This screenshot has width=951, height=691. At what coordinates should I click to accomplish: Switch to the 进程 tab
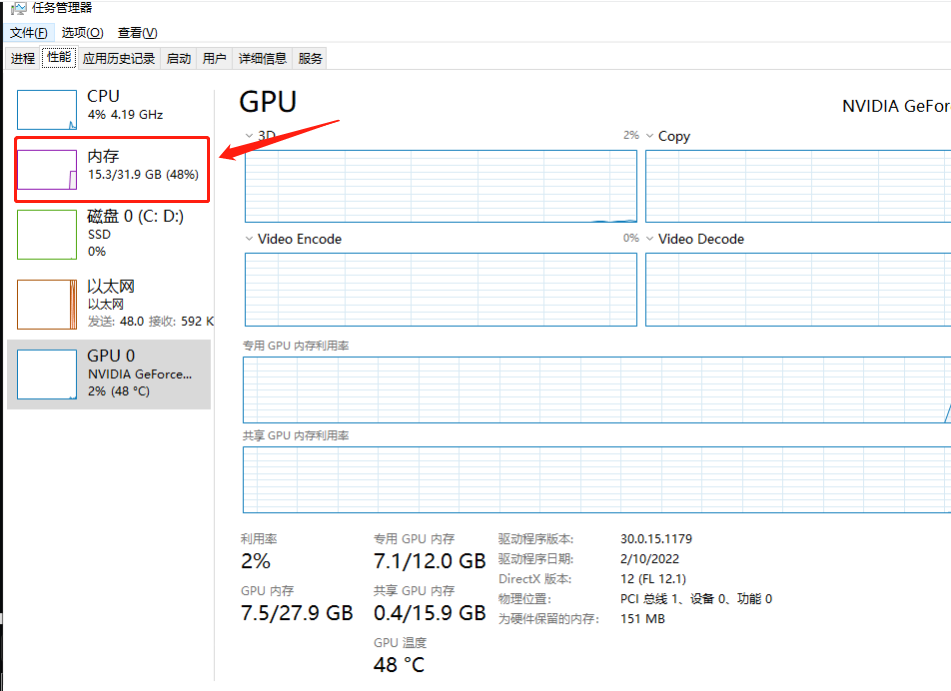[23, 59]
